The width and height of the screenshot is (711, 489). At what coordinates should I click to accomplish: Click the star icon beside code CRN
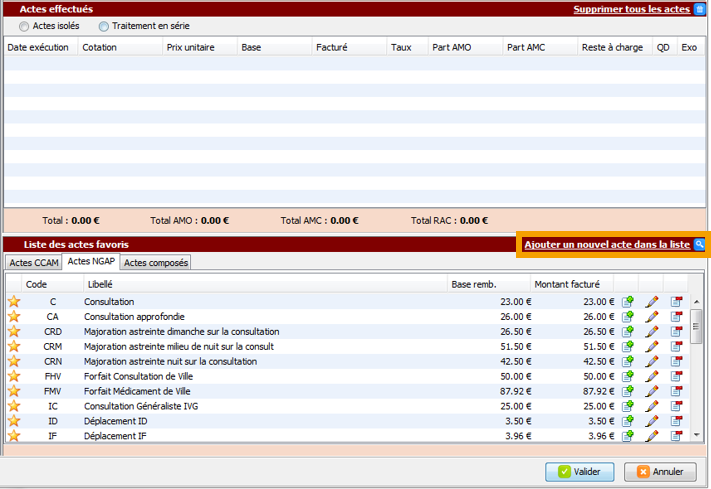(x=14, y=361)
